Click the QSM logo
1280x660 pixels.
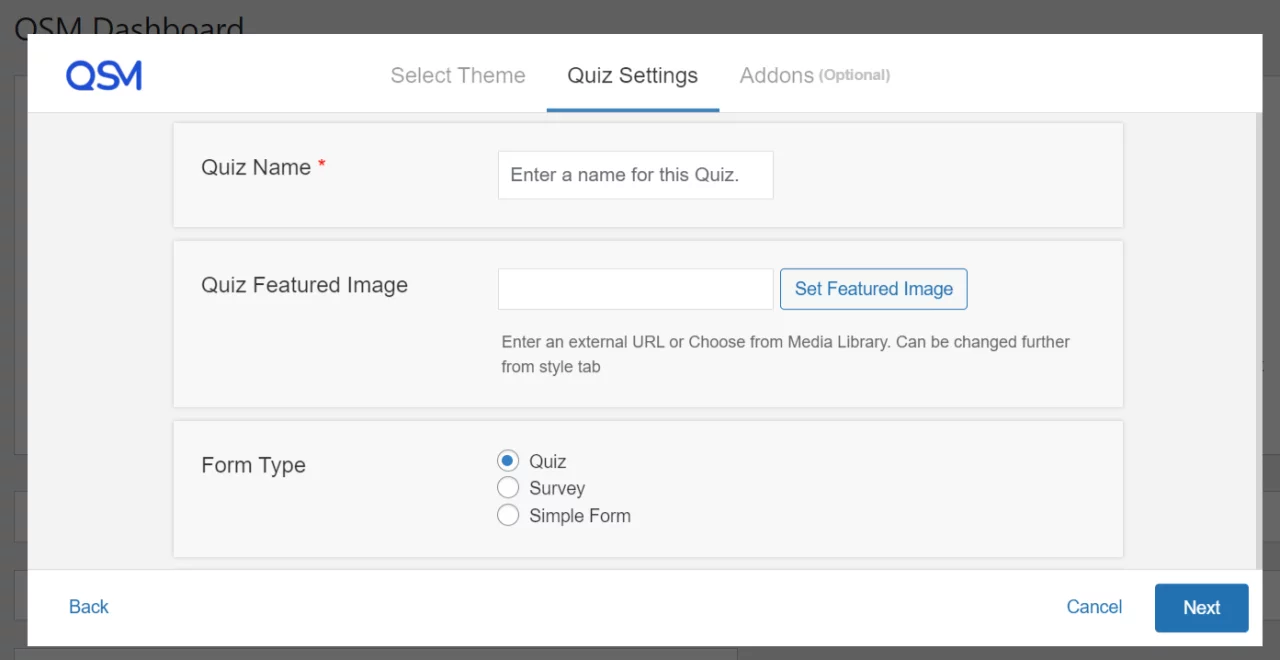(x=104, y=75)
